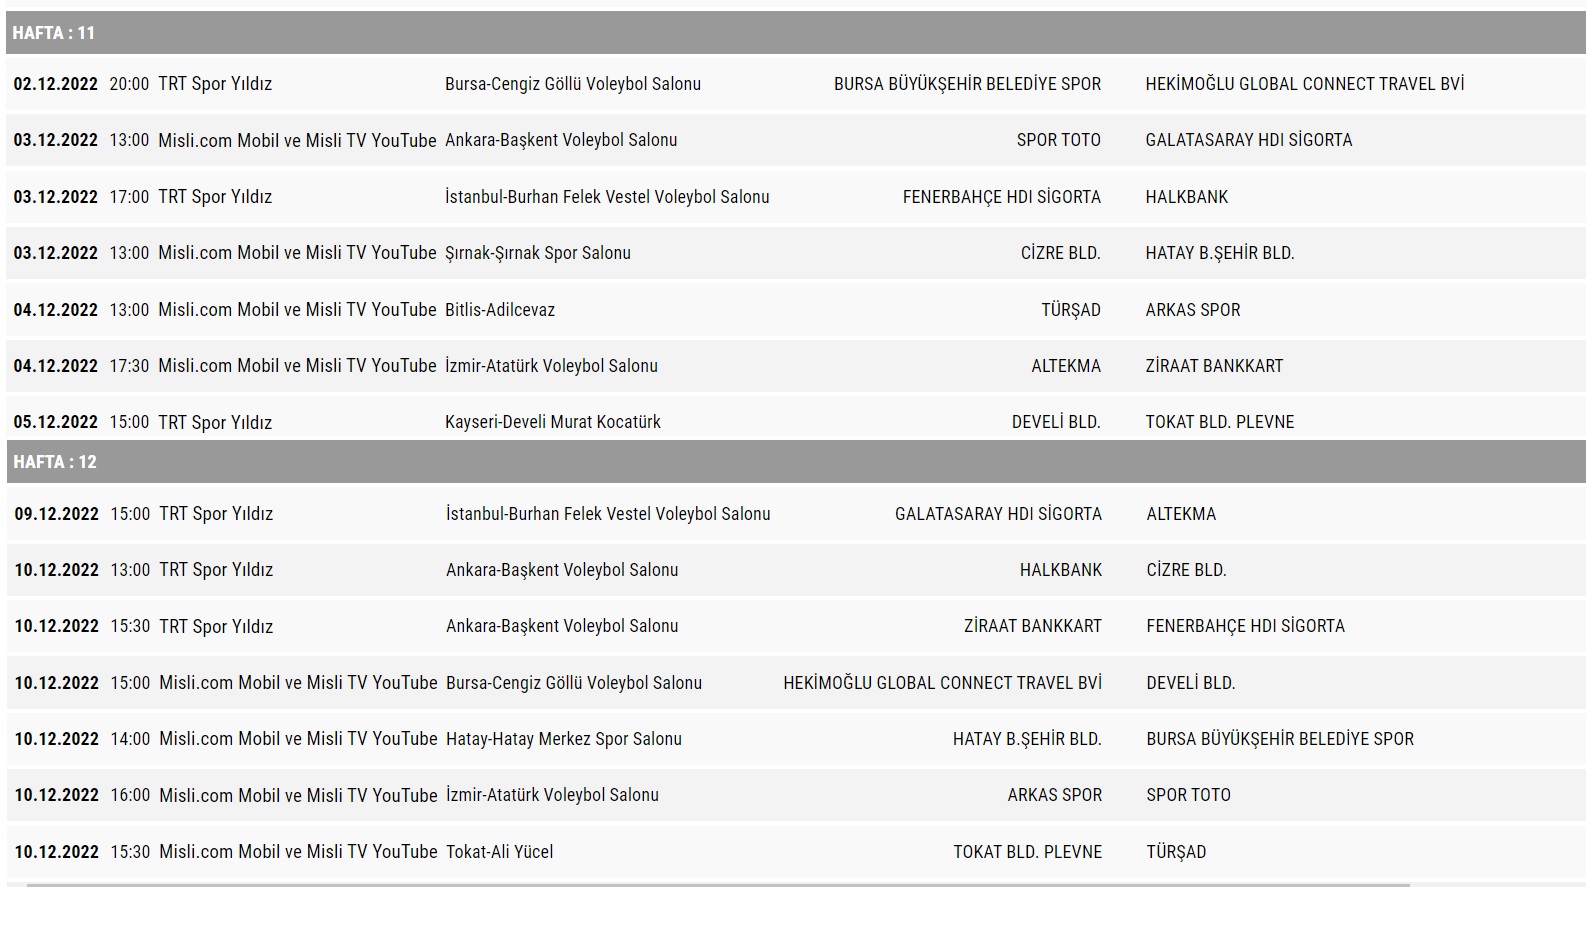
Task: Click the 09.12.2022 match date
Action: (x=56, y=514)
